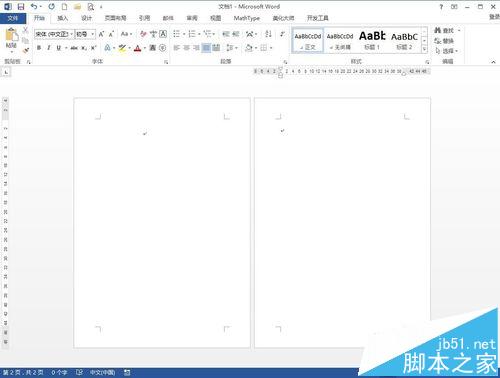Switch to the MathType tab
The image size is (500, 378).
point(247,18)
